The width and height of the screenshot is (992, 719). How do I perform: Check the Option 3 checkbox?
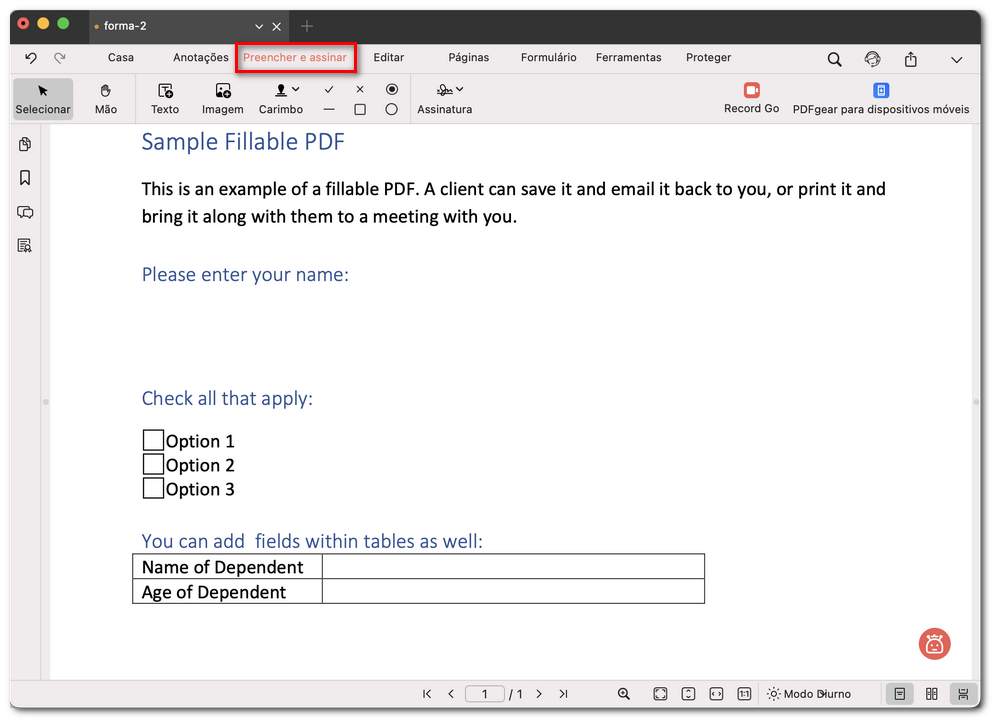coord(153,488)
